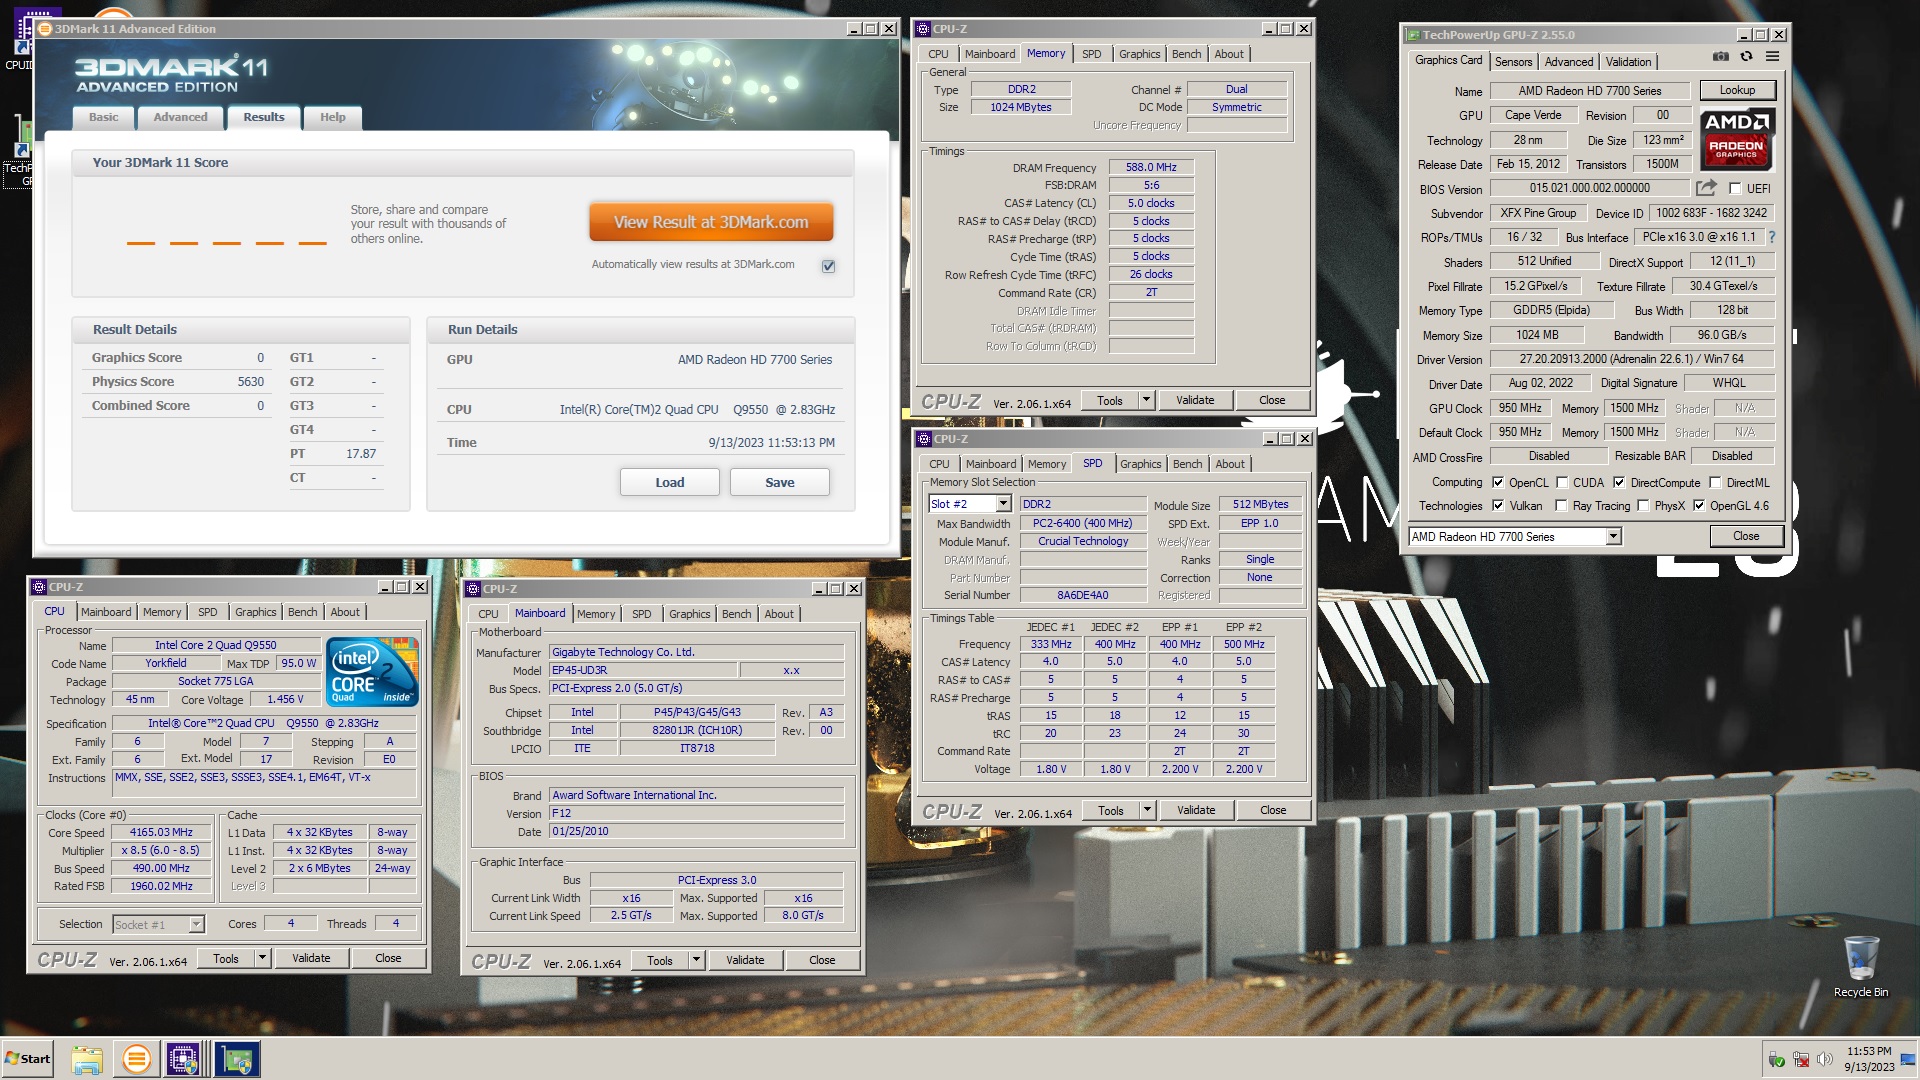The width and height of the screenshot is (1920, 1080).
Task: Click the Save button in Run Details
Action: [x=779, y=482]
